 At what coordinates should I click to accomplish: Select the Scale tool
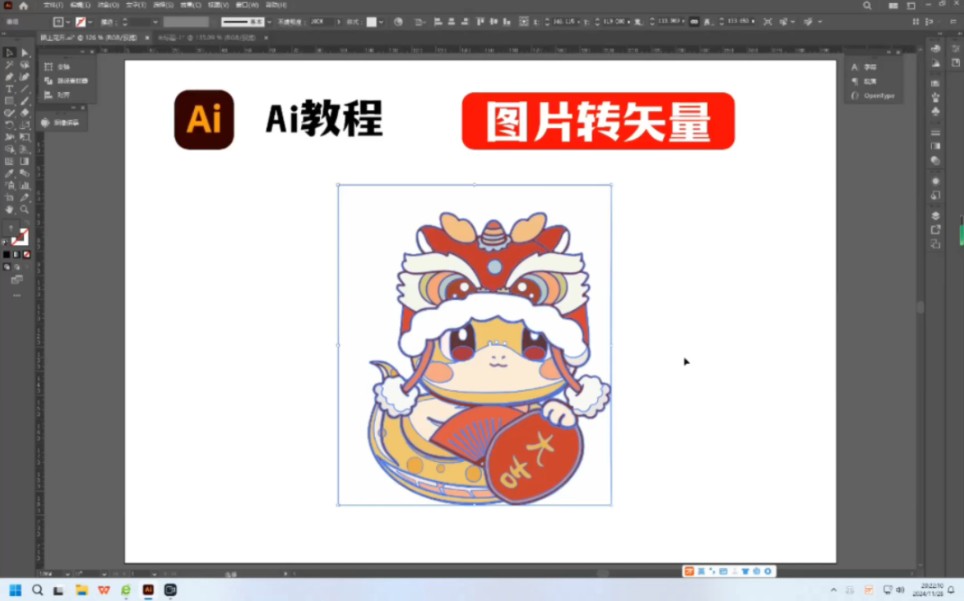point(25,125)
